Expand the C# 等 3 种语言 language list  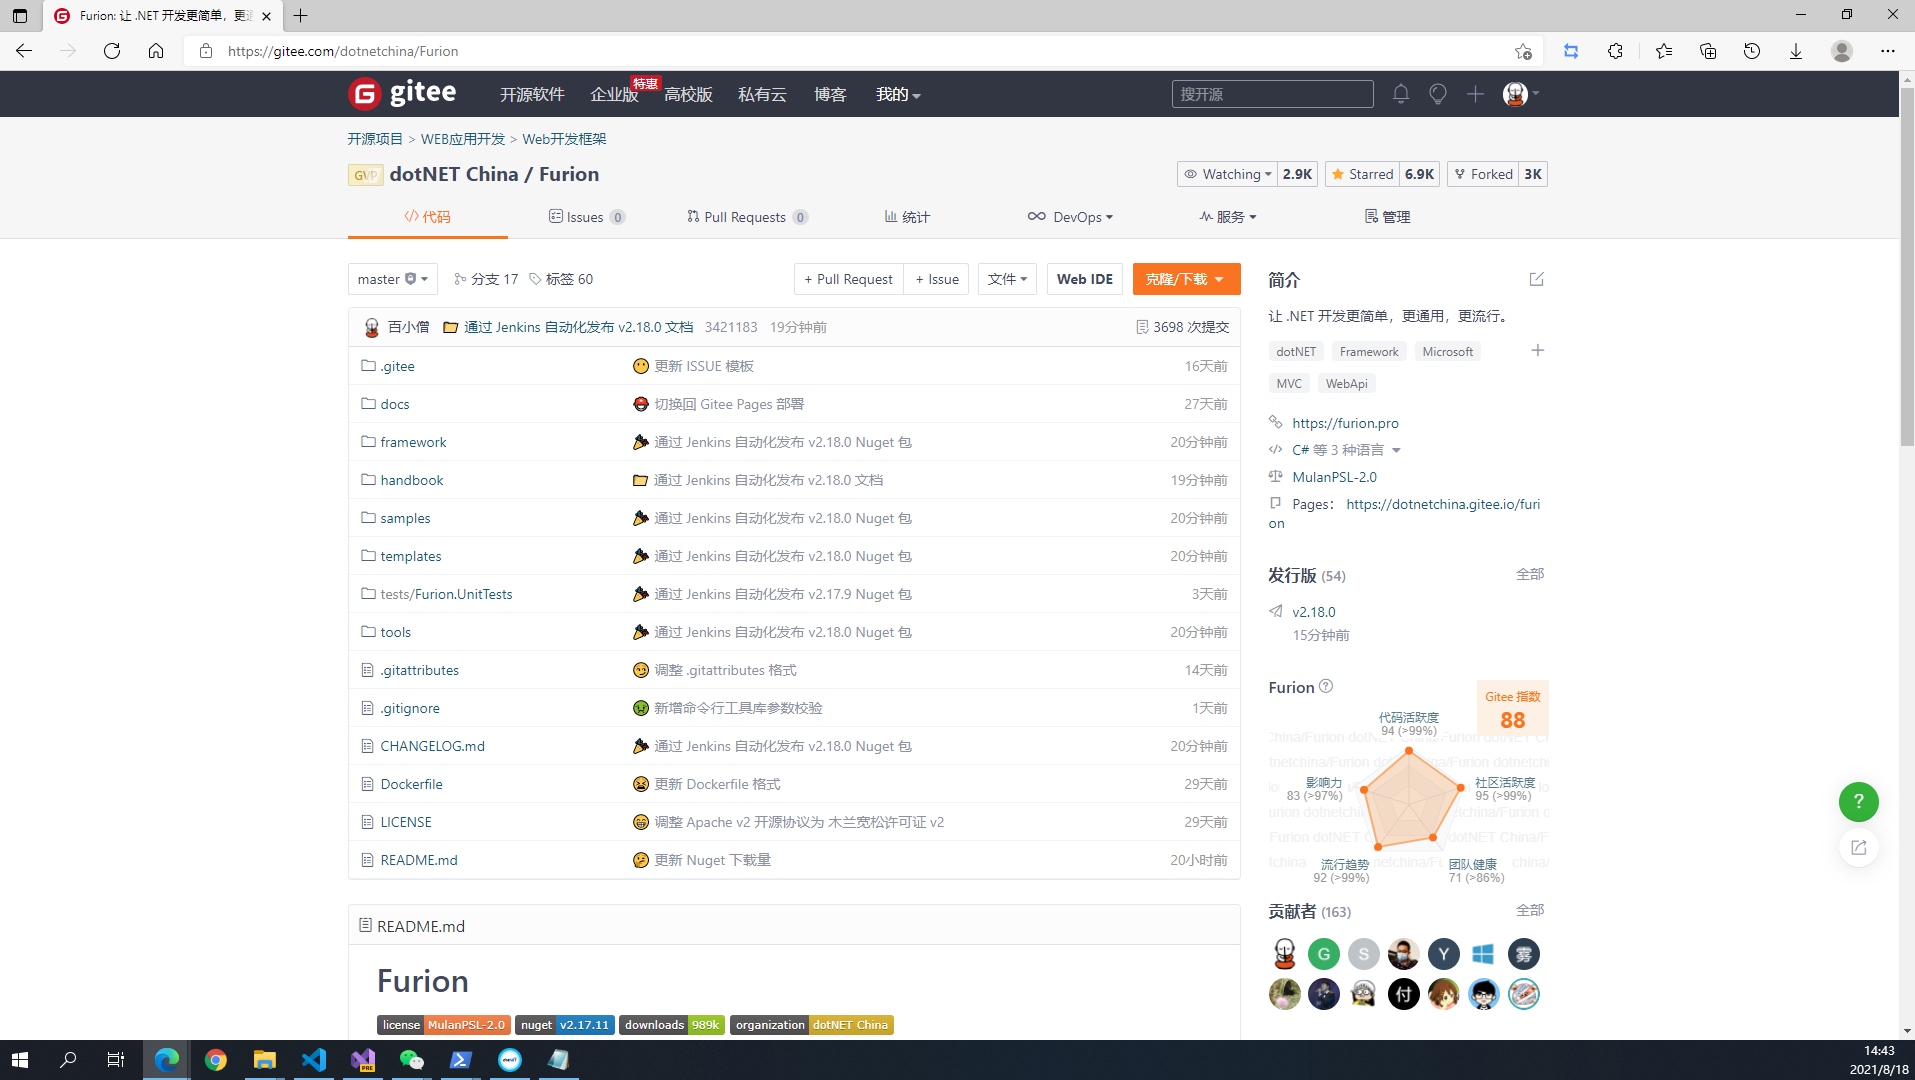(1346, 450)
